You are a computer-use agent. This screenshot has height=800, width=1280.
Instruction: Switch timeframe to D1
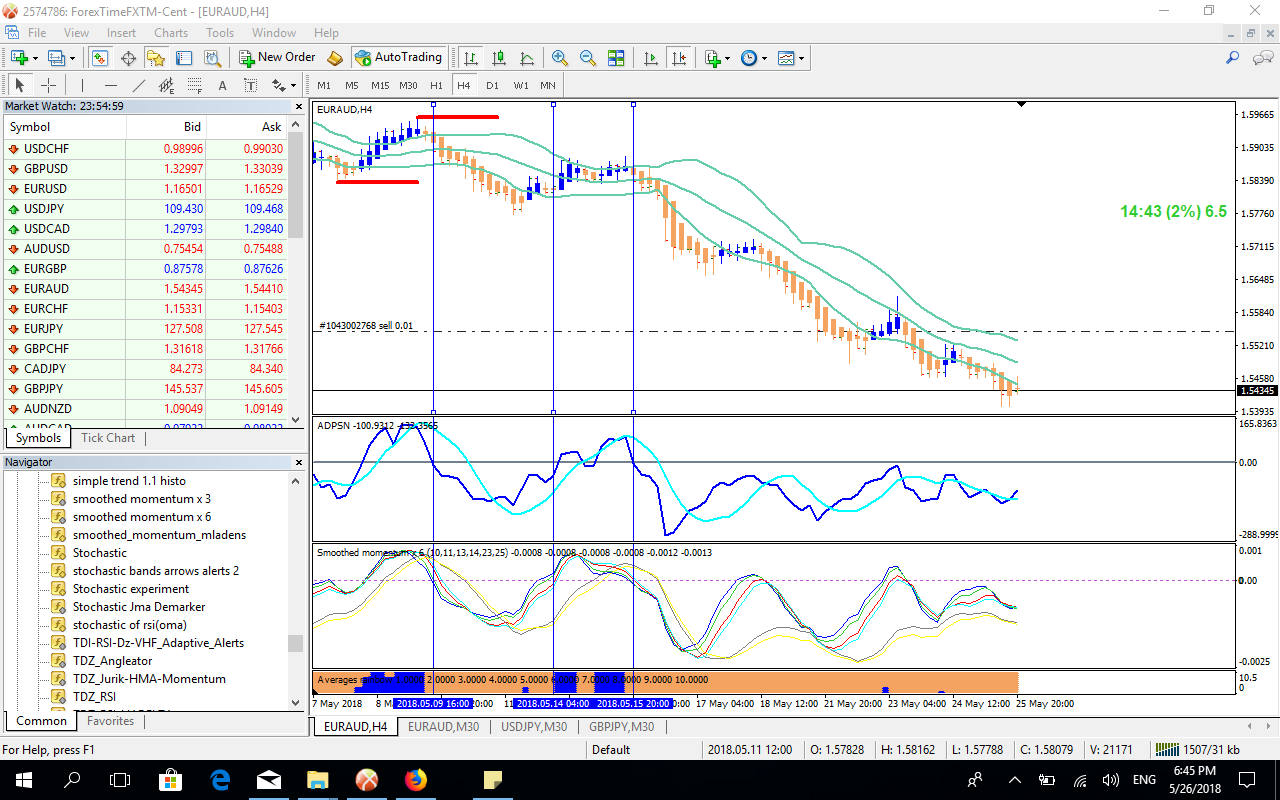click(x=492, y=85)
